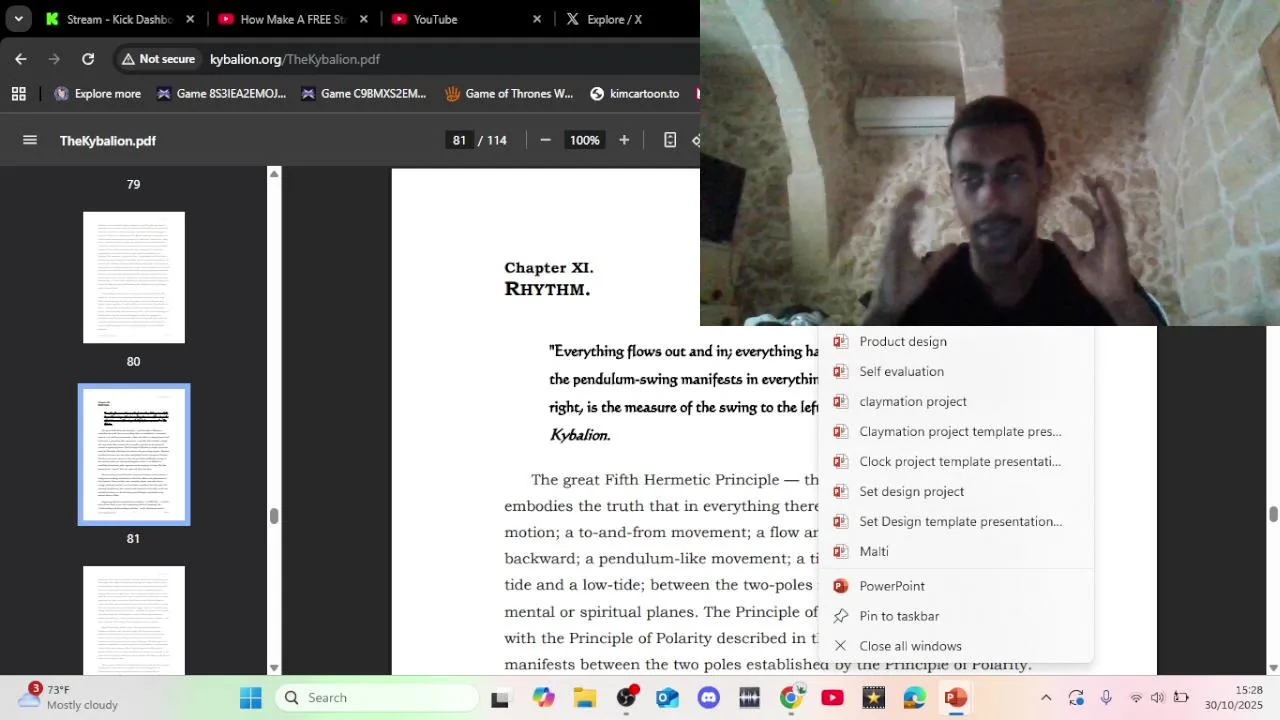Open YouTube app on taskbar

pyautogui.click(x=832, y=698)
